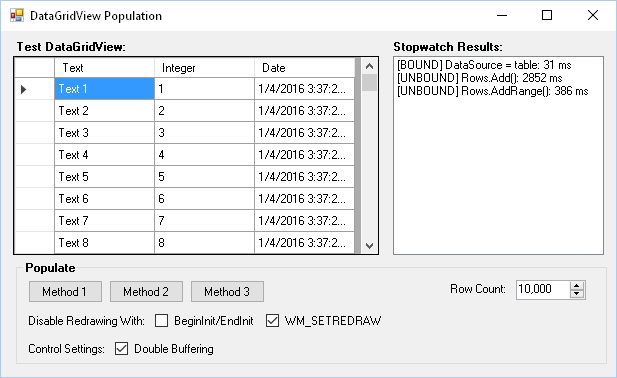
Task: Click the grid's top-left select-all header cell
Action: click(34, 68)
